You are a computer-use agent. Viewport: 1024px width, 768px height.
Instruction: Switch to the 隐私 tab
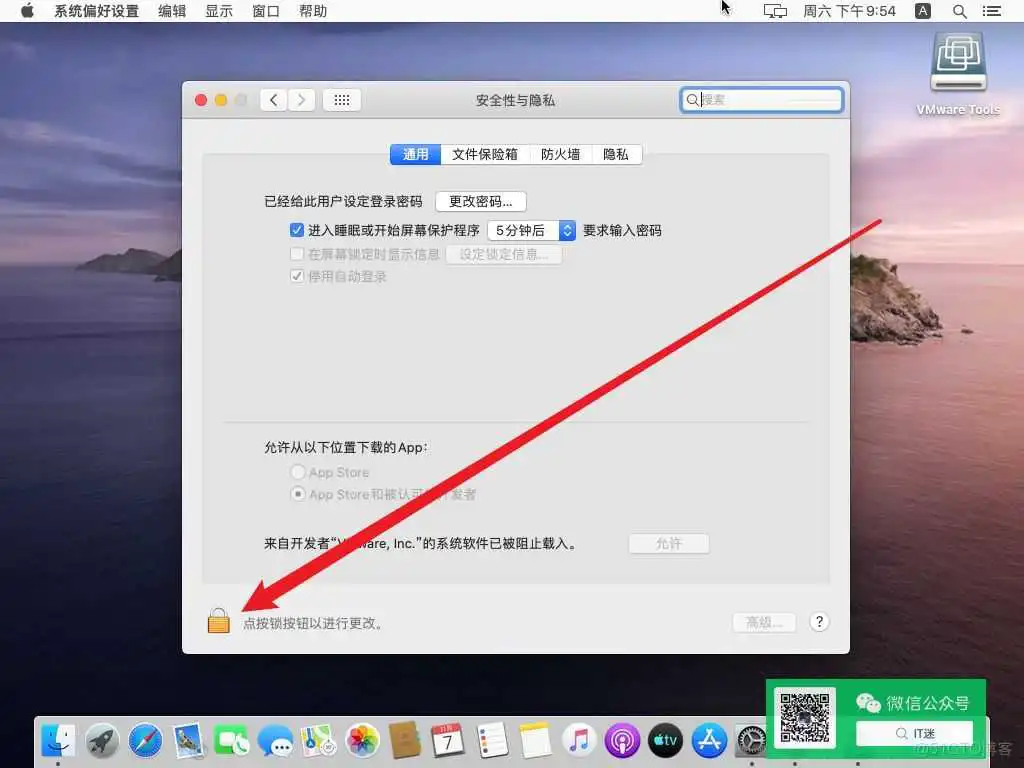[617, 154]
